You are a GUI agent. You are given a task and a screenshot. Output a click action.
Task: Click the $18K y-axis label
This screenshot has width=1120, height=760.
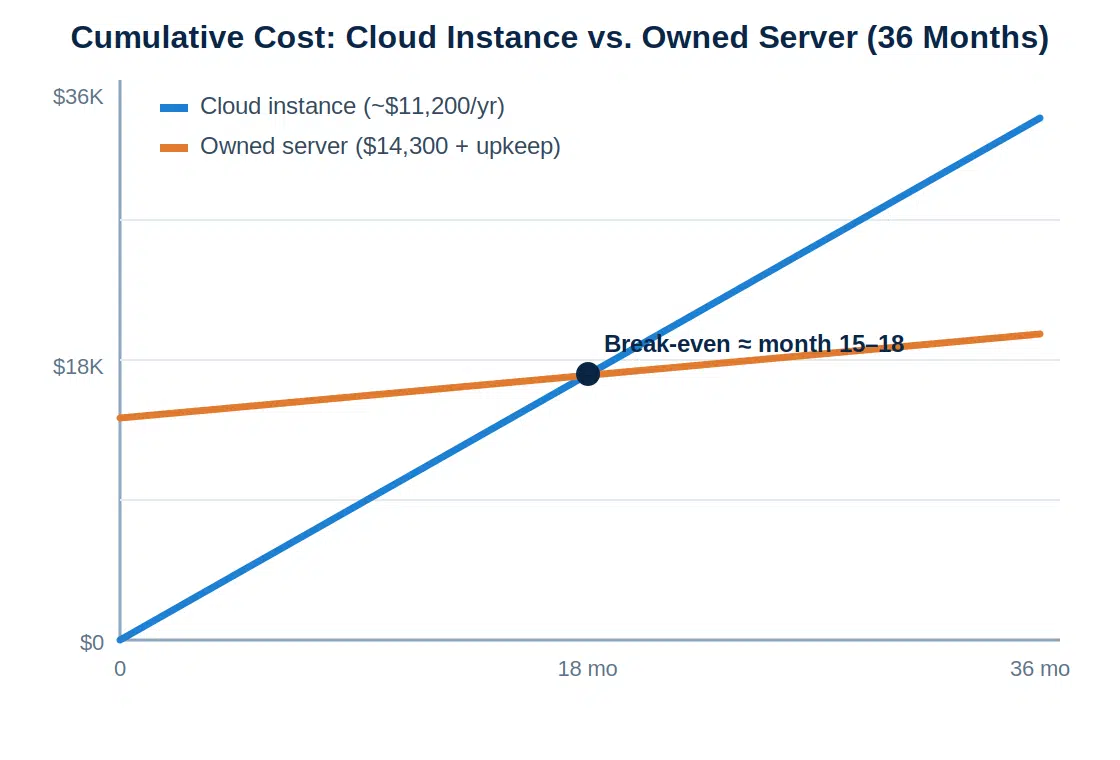(78, 366)
